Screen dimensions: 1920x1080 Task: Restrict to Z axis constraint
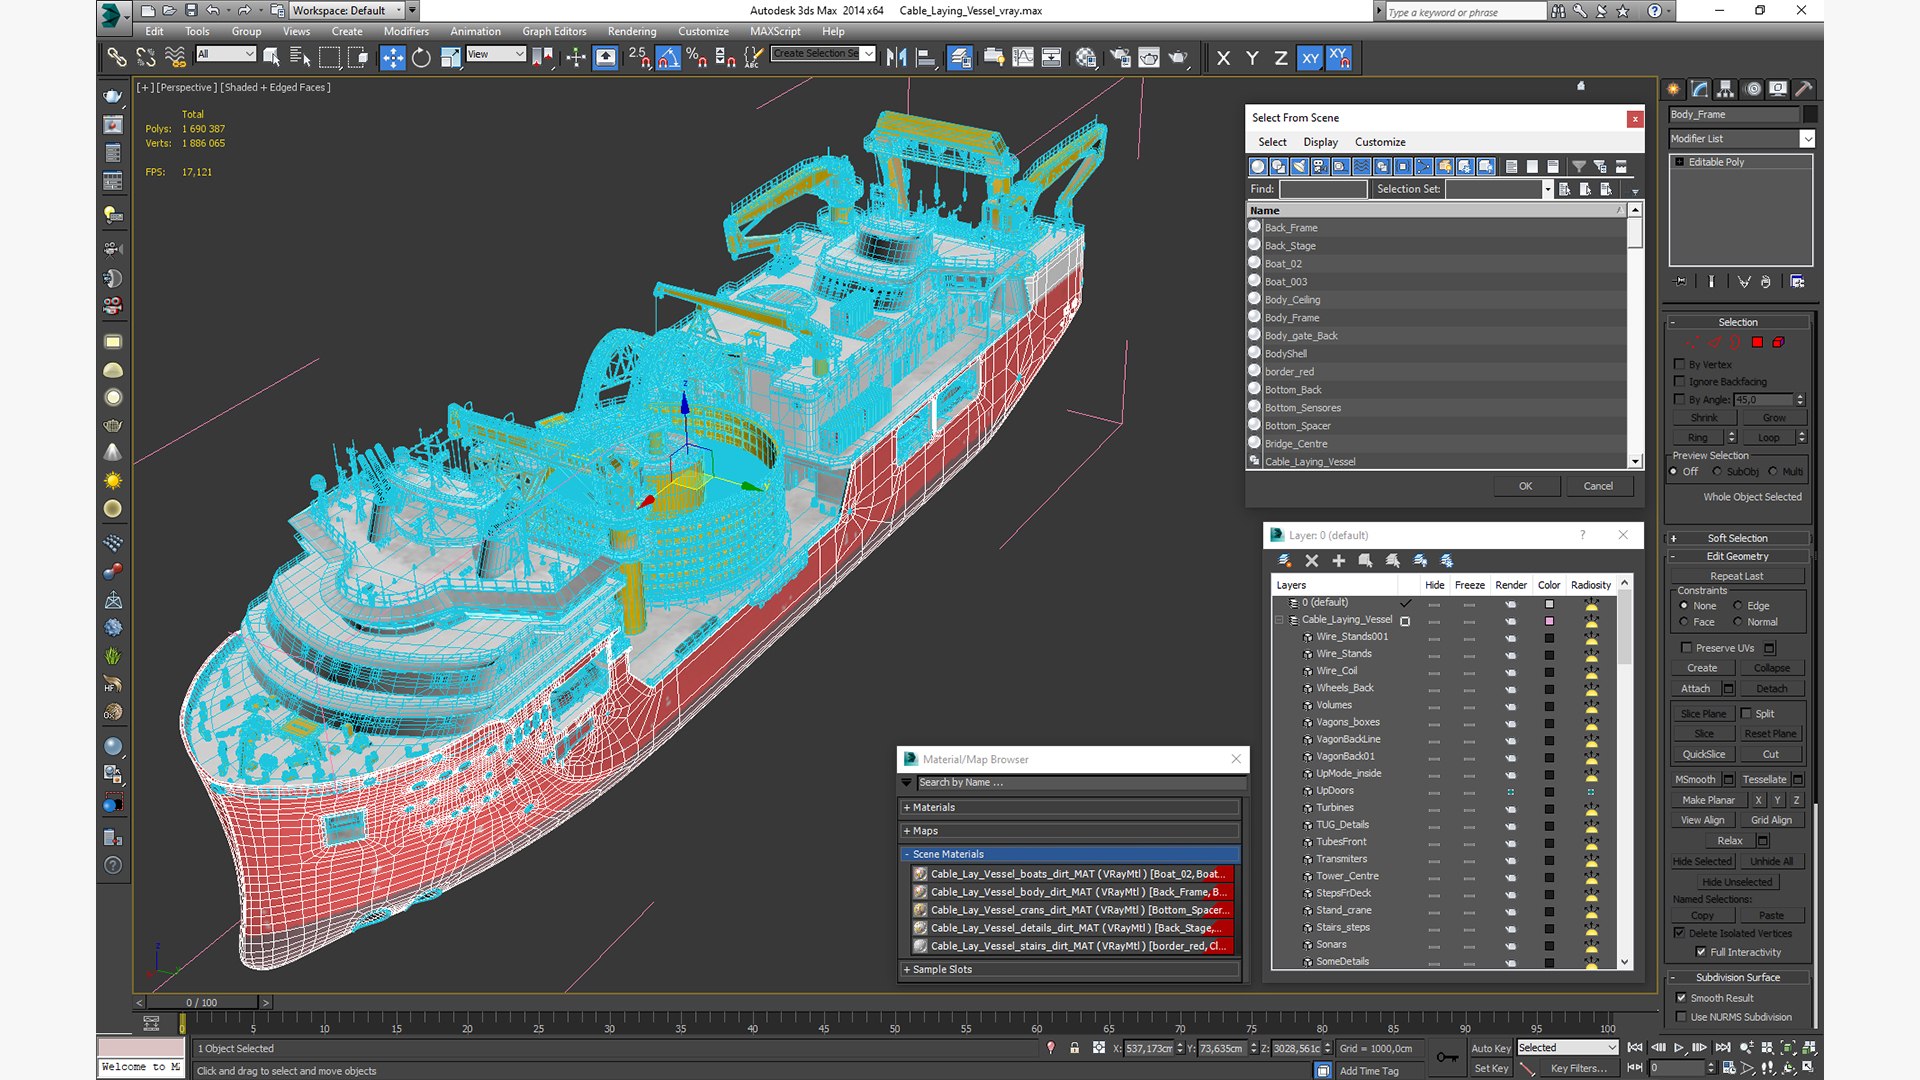coord(1280,58)
